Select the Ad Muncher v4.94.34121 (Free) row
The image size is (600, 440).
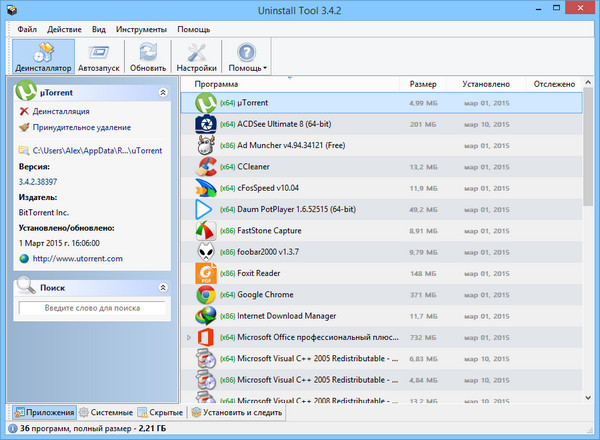pos(382,145)
